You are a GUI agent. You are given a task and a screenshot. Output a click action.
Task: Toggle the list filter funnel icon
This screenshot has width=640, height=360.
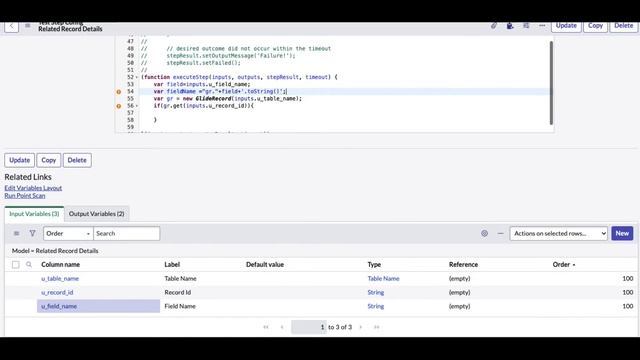[32, 233]
